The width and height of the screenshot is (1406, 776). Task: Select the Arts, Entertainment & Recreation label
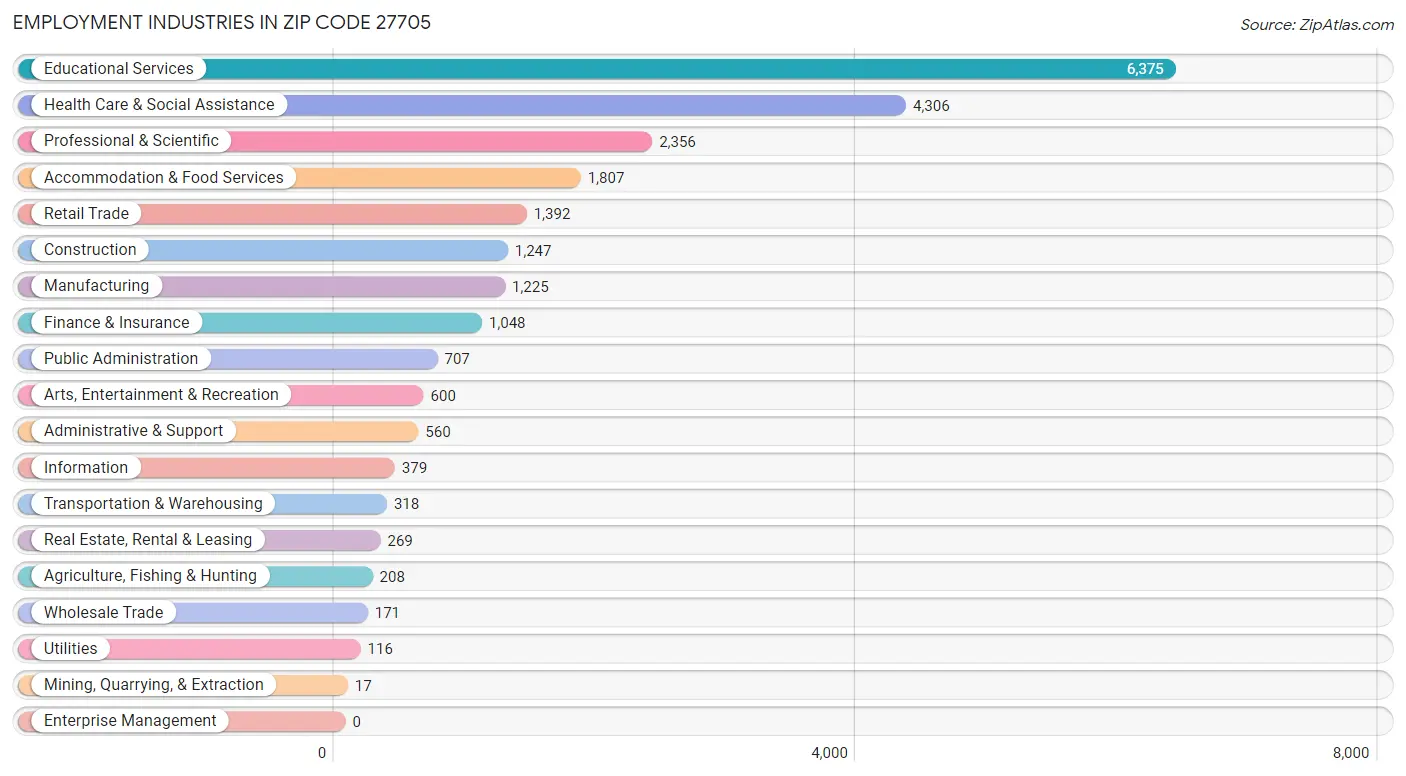(x=161, y=394)
